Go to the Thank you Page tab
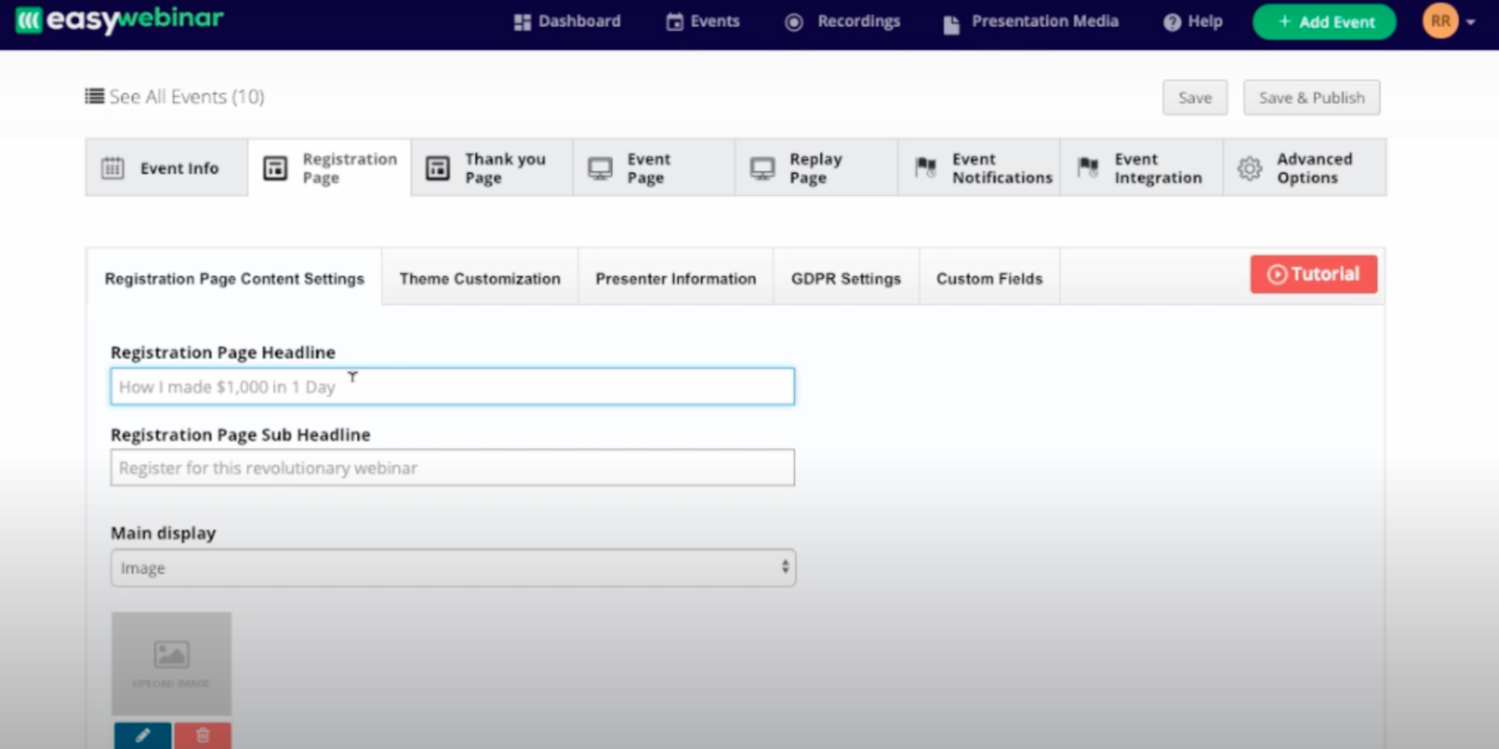This screenshot has width=1499, height=749. click(491, 168)
